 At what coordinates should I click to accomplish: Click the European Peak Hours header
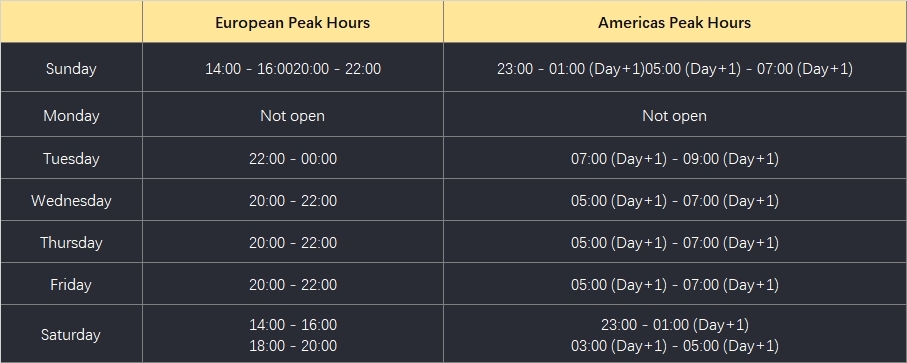(x=293, y=23)
